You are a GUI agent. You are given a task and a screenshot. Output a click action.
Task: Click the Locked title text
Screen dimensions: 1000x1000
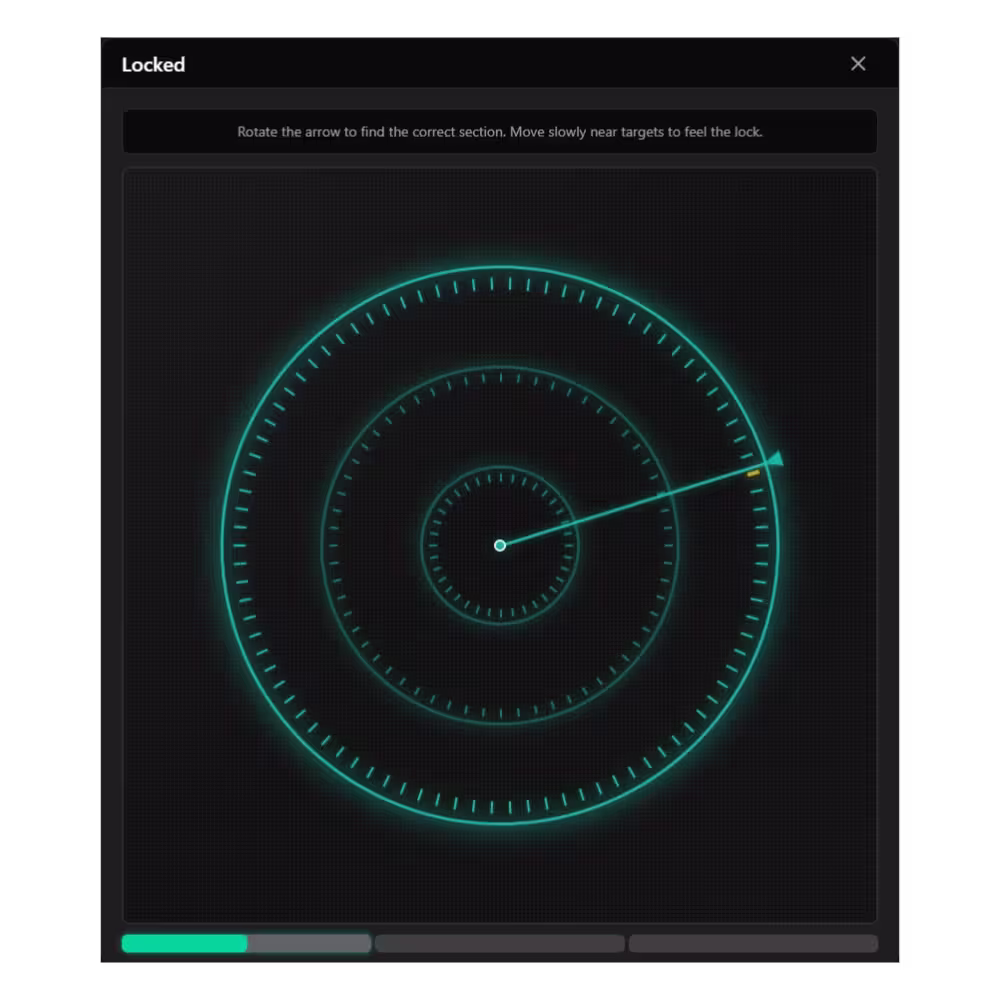coord(153,64)
